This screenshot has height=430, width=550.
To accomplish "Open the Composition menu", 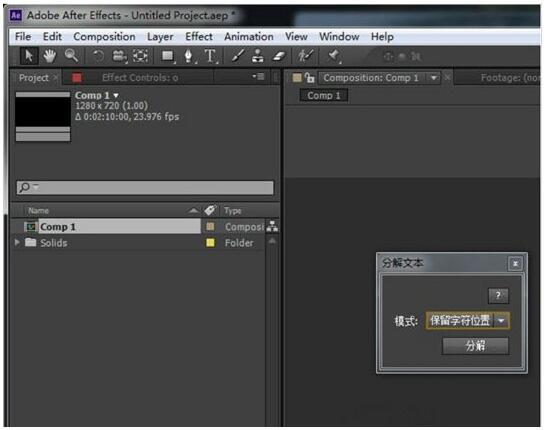I will pos(104,36).
